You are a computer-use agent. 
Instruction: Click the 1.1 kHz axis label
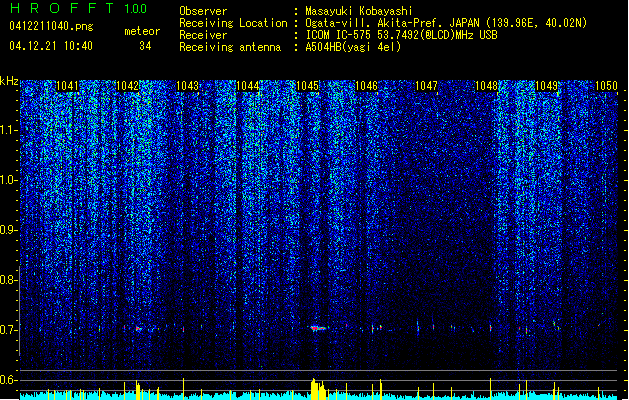pyautogui.click(x=9, y=130)
